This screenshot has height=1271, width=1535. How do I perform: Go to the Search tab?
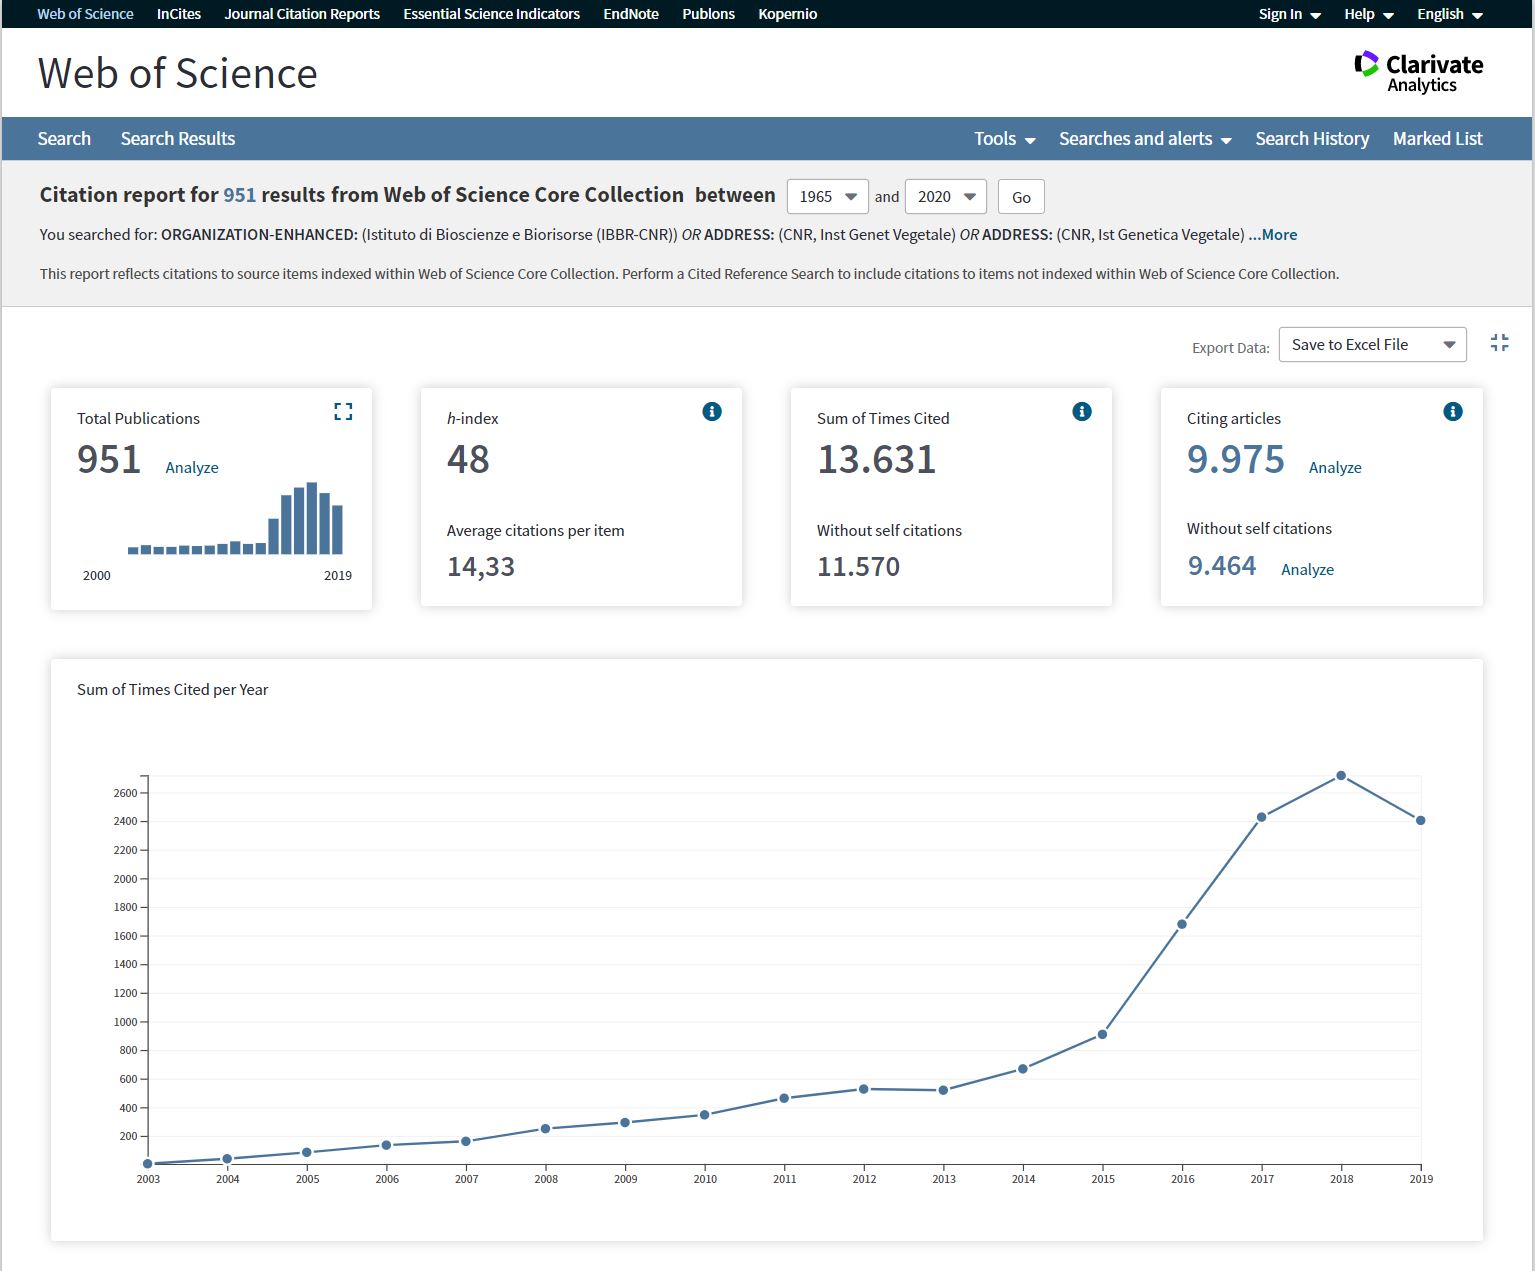click(64, 139)
